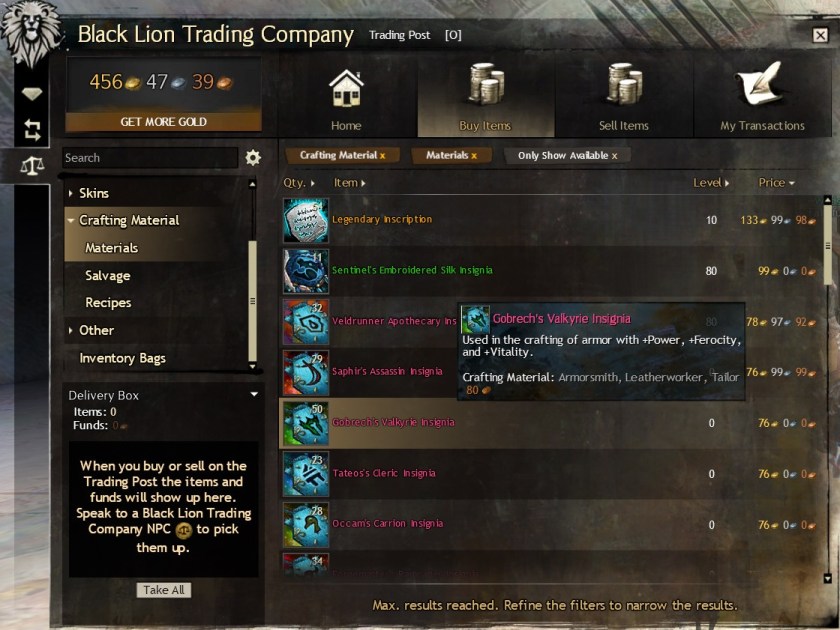Open the search settings gear icon

point(253,158)
